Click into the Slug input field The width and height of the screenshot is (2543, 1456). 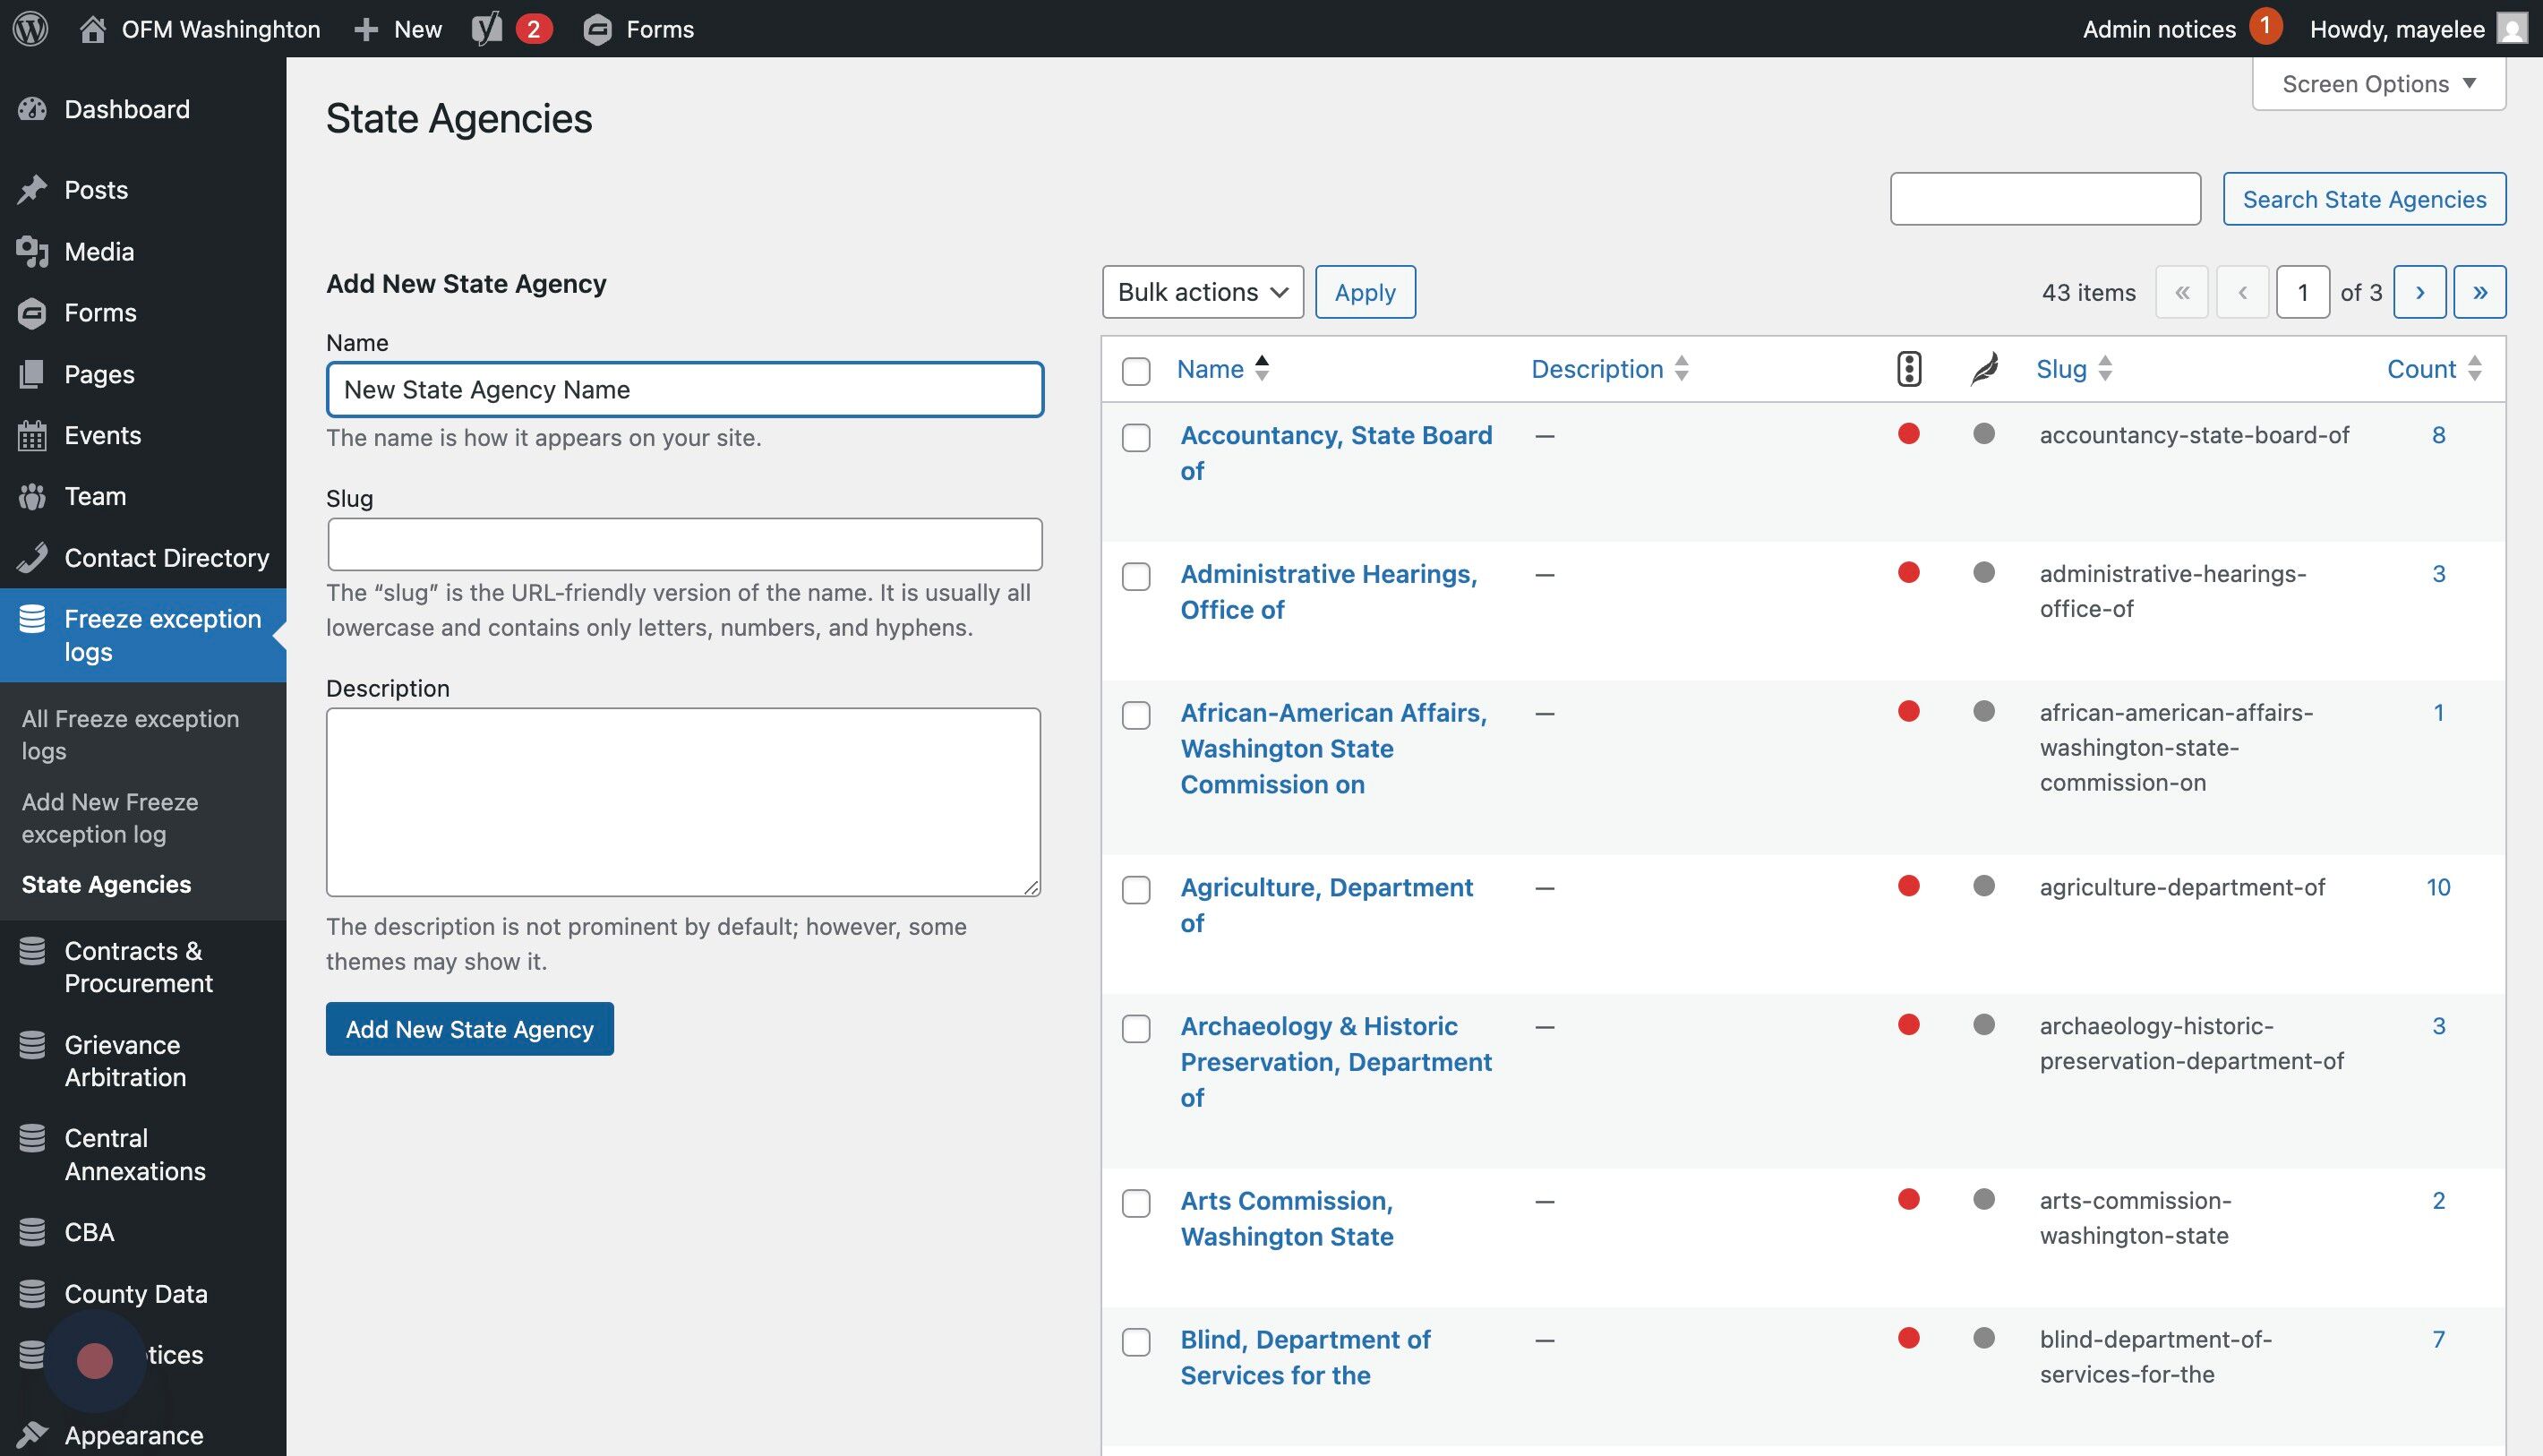click(x=684, y=544)
